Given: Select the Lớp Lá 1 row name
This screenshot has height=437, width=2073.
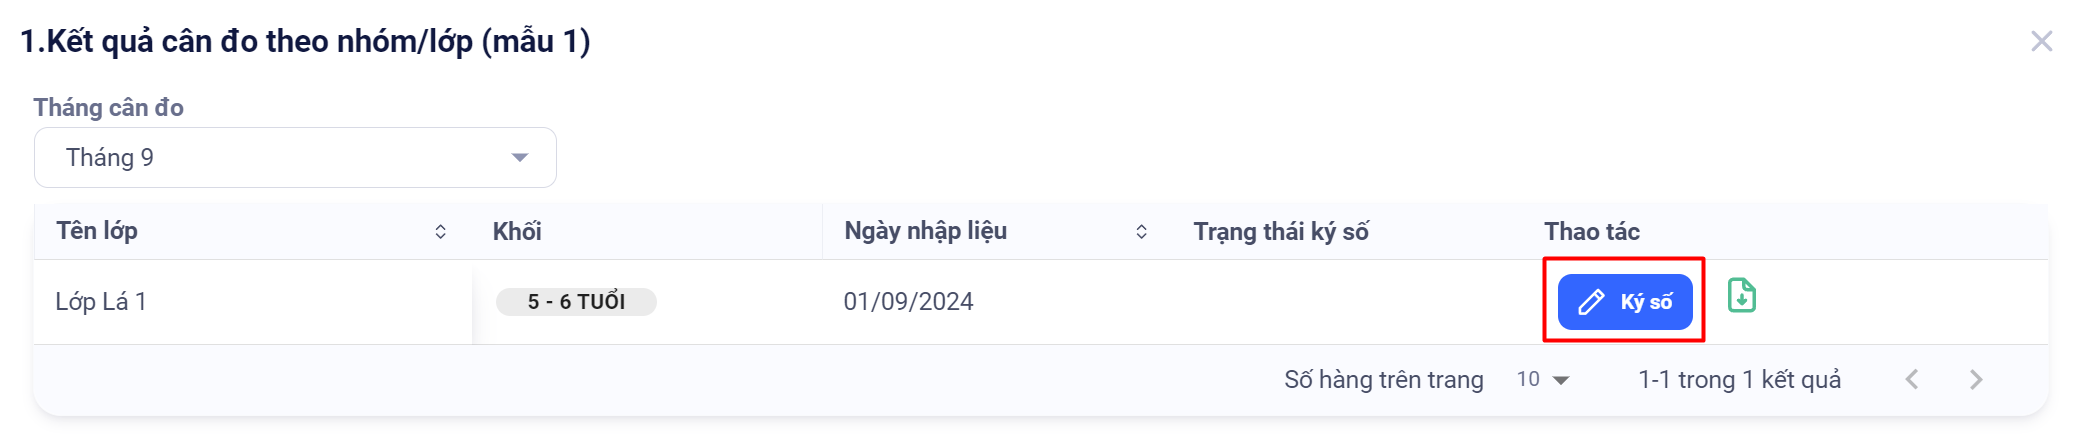Looking at the screenshot, I should click(101, 302).
